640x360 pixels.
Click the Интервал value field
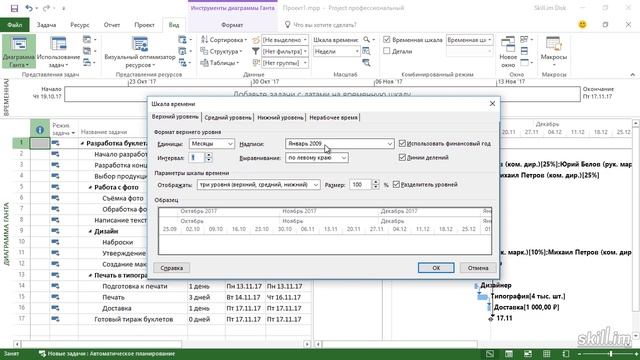click(x=197, y=158)
